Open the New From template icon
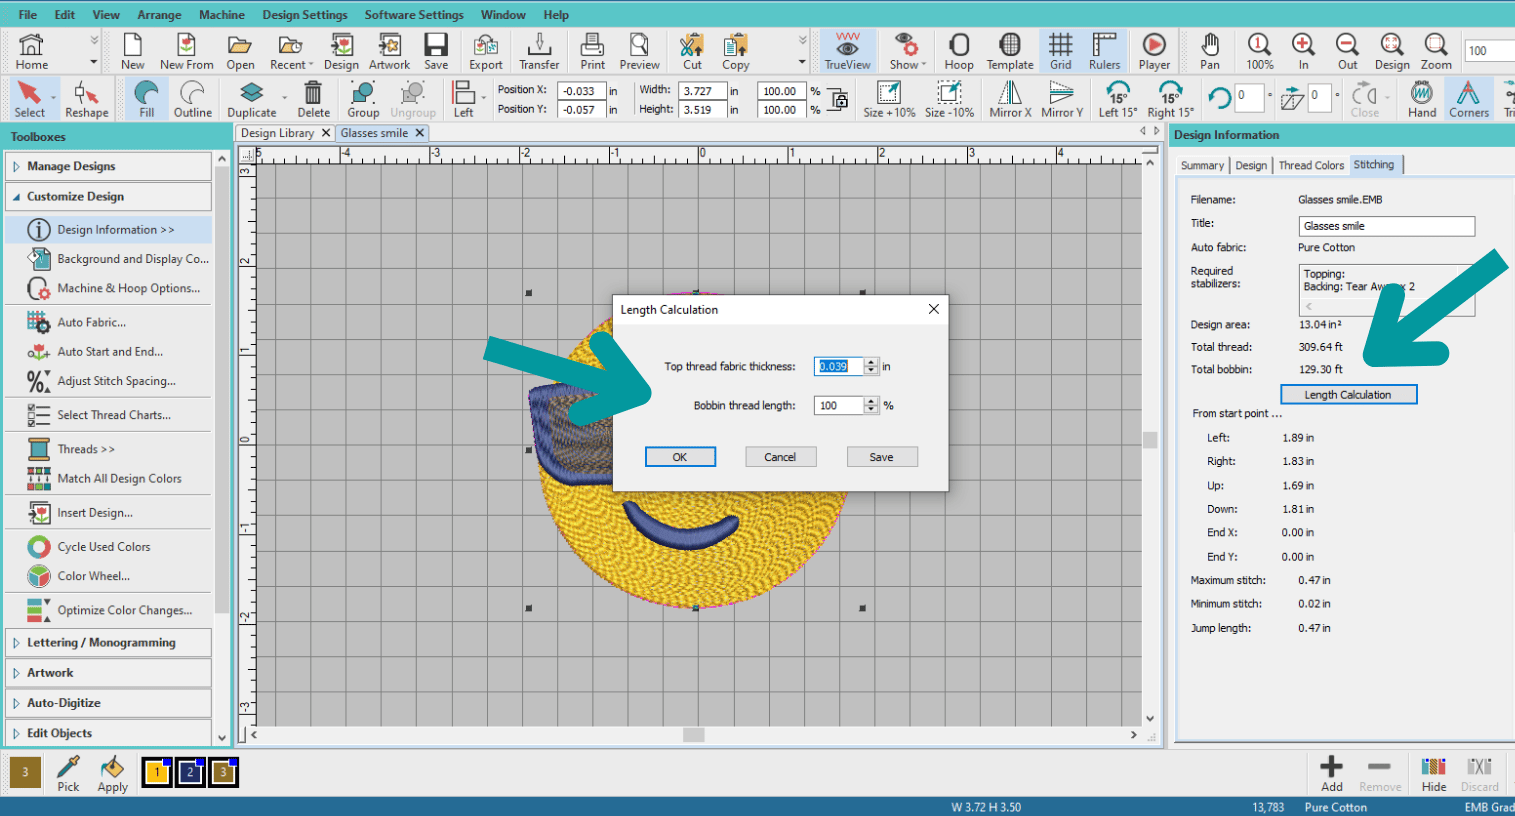 (x=186, y=51)
